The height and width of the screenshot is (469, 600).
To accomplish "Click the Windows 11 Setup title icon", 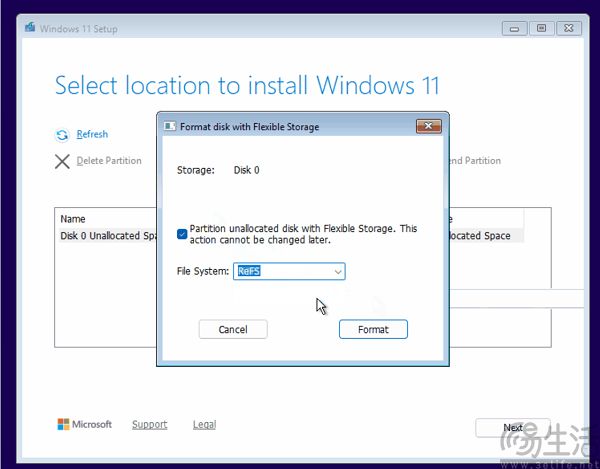I will 30,28.
